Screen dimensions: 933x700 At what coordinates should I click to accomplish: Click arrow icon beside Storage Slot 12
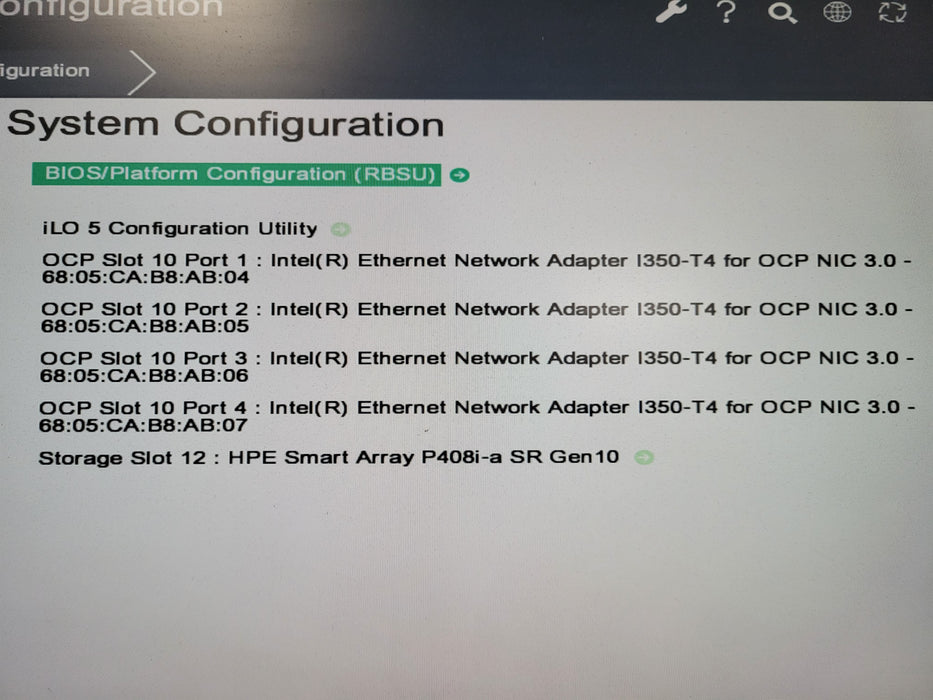(x=643, y=457)
